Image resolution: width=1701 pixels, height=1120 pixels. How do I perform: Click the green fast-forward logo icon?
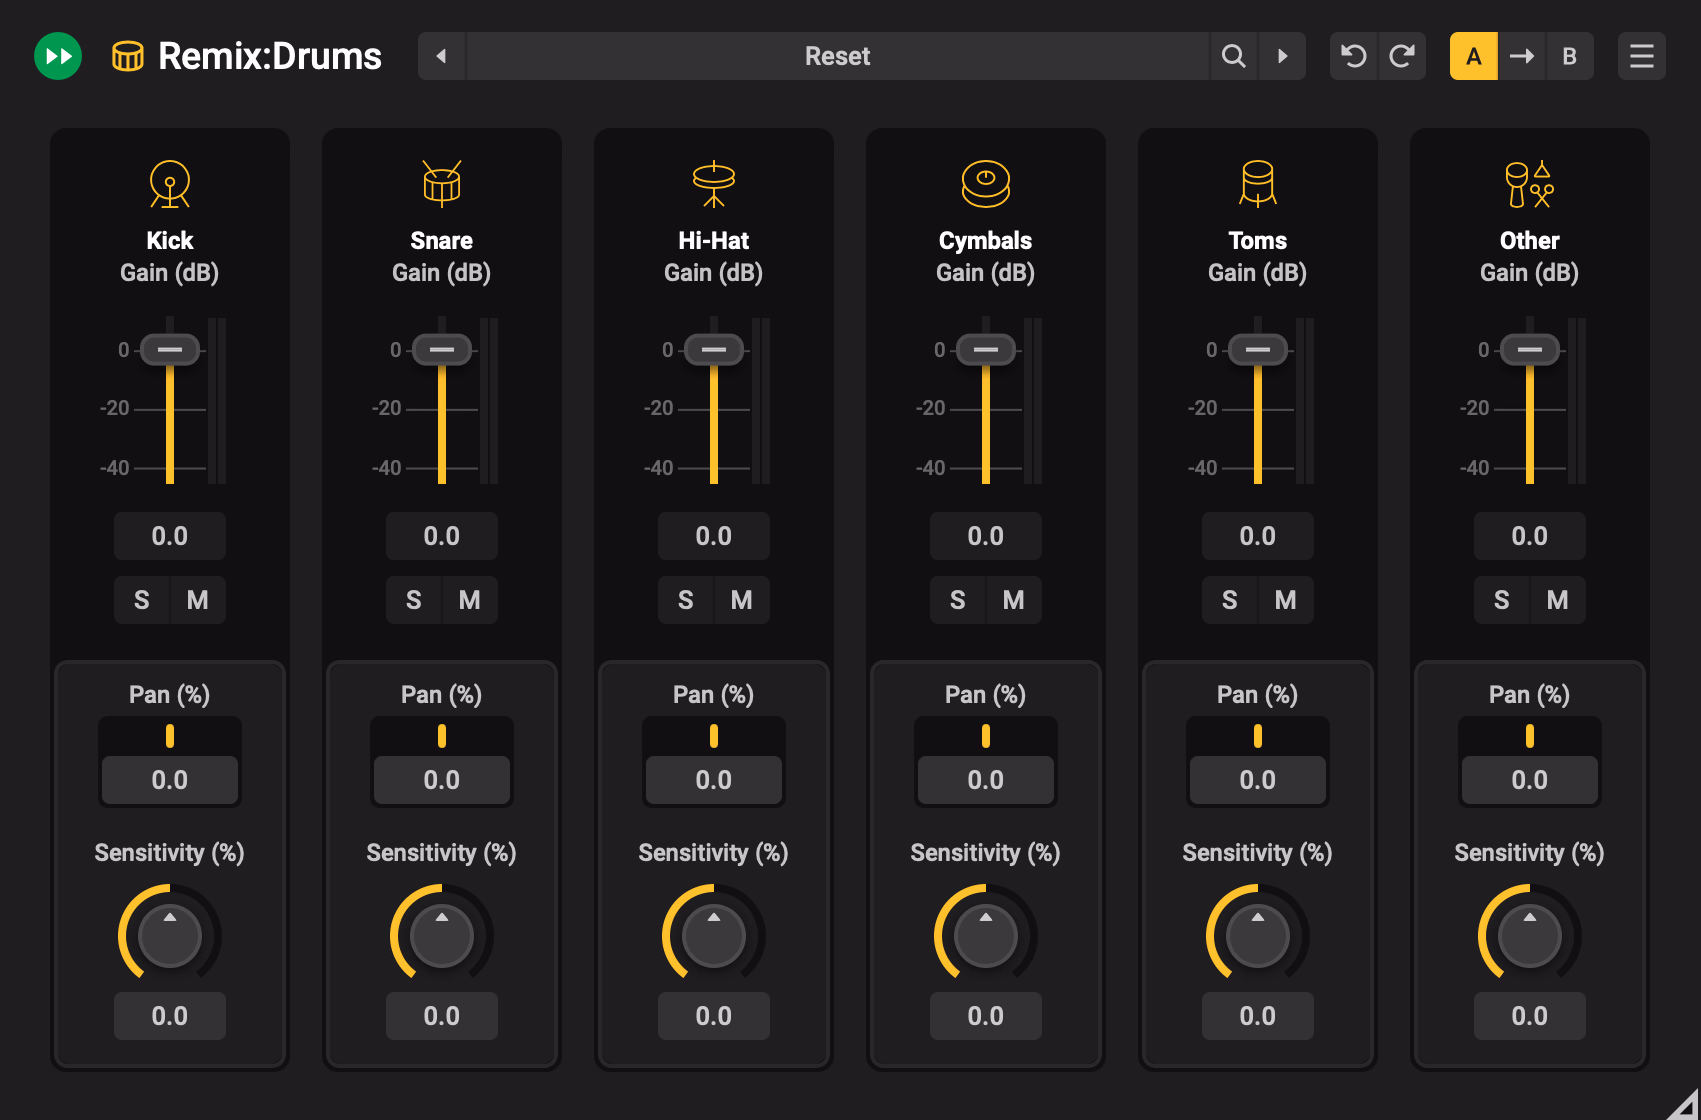58,56
